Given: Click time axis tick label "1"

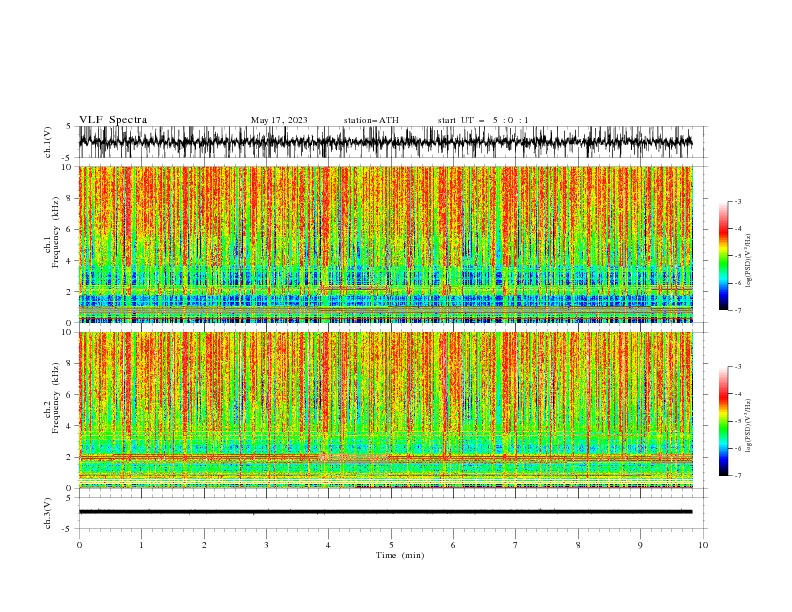Looking at the screenshot, I should point(141,545).
